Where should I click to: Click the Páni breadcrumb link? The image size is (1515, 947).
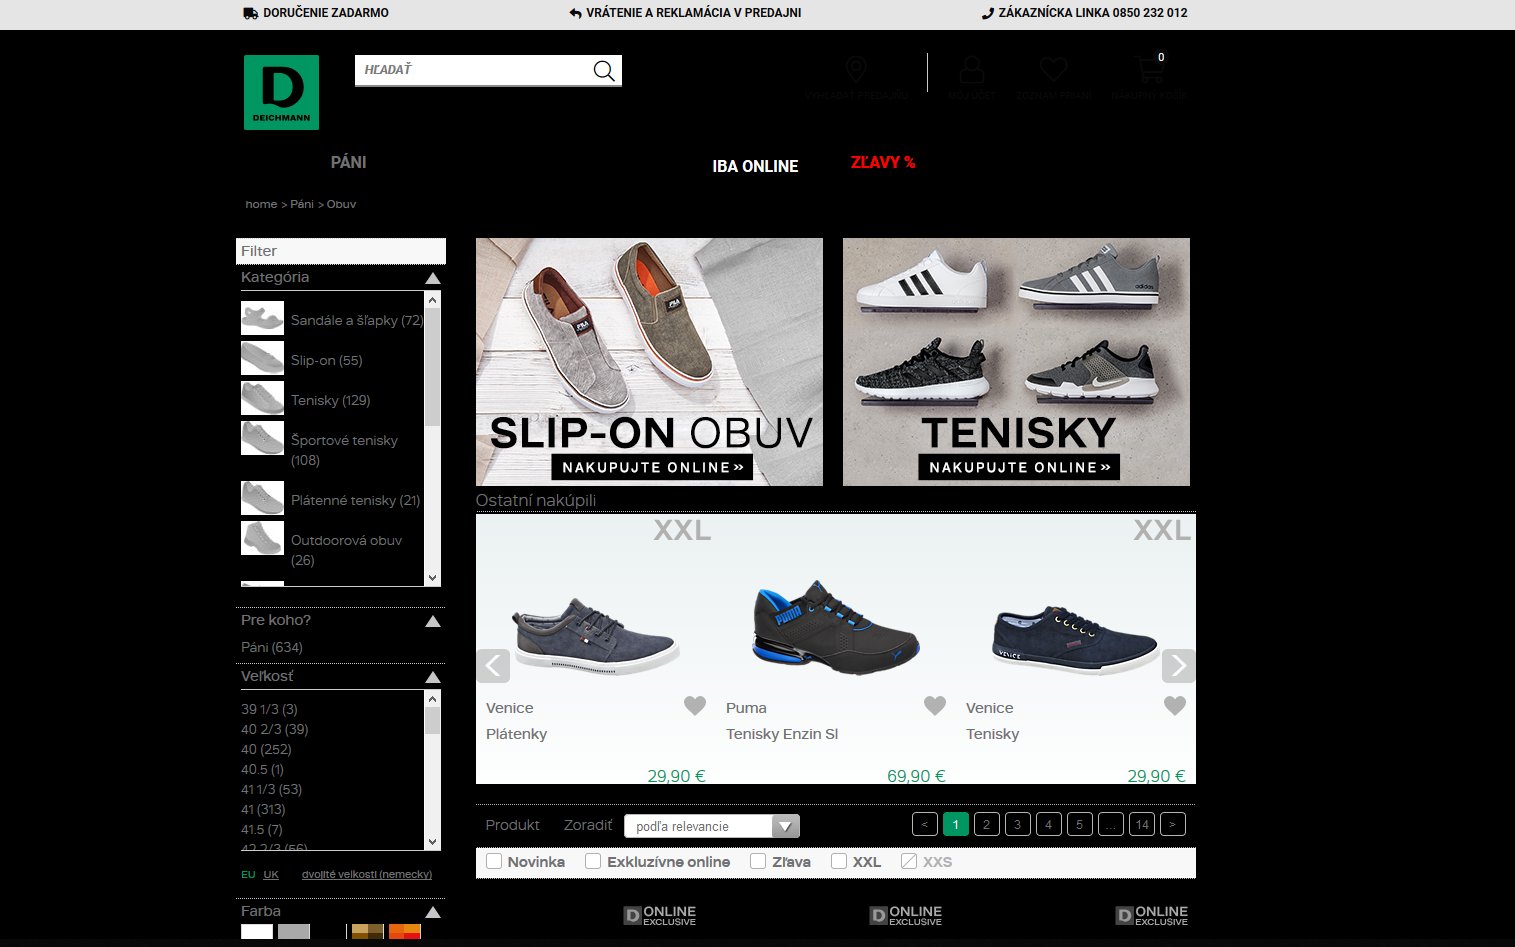coord(302,204)
